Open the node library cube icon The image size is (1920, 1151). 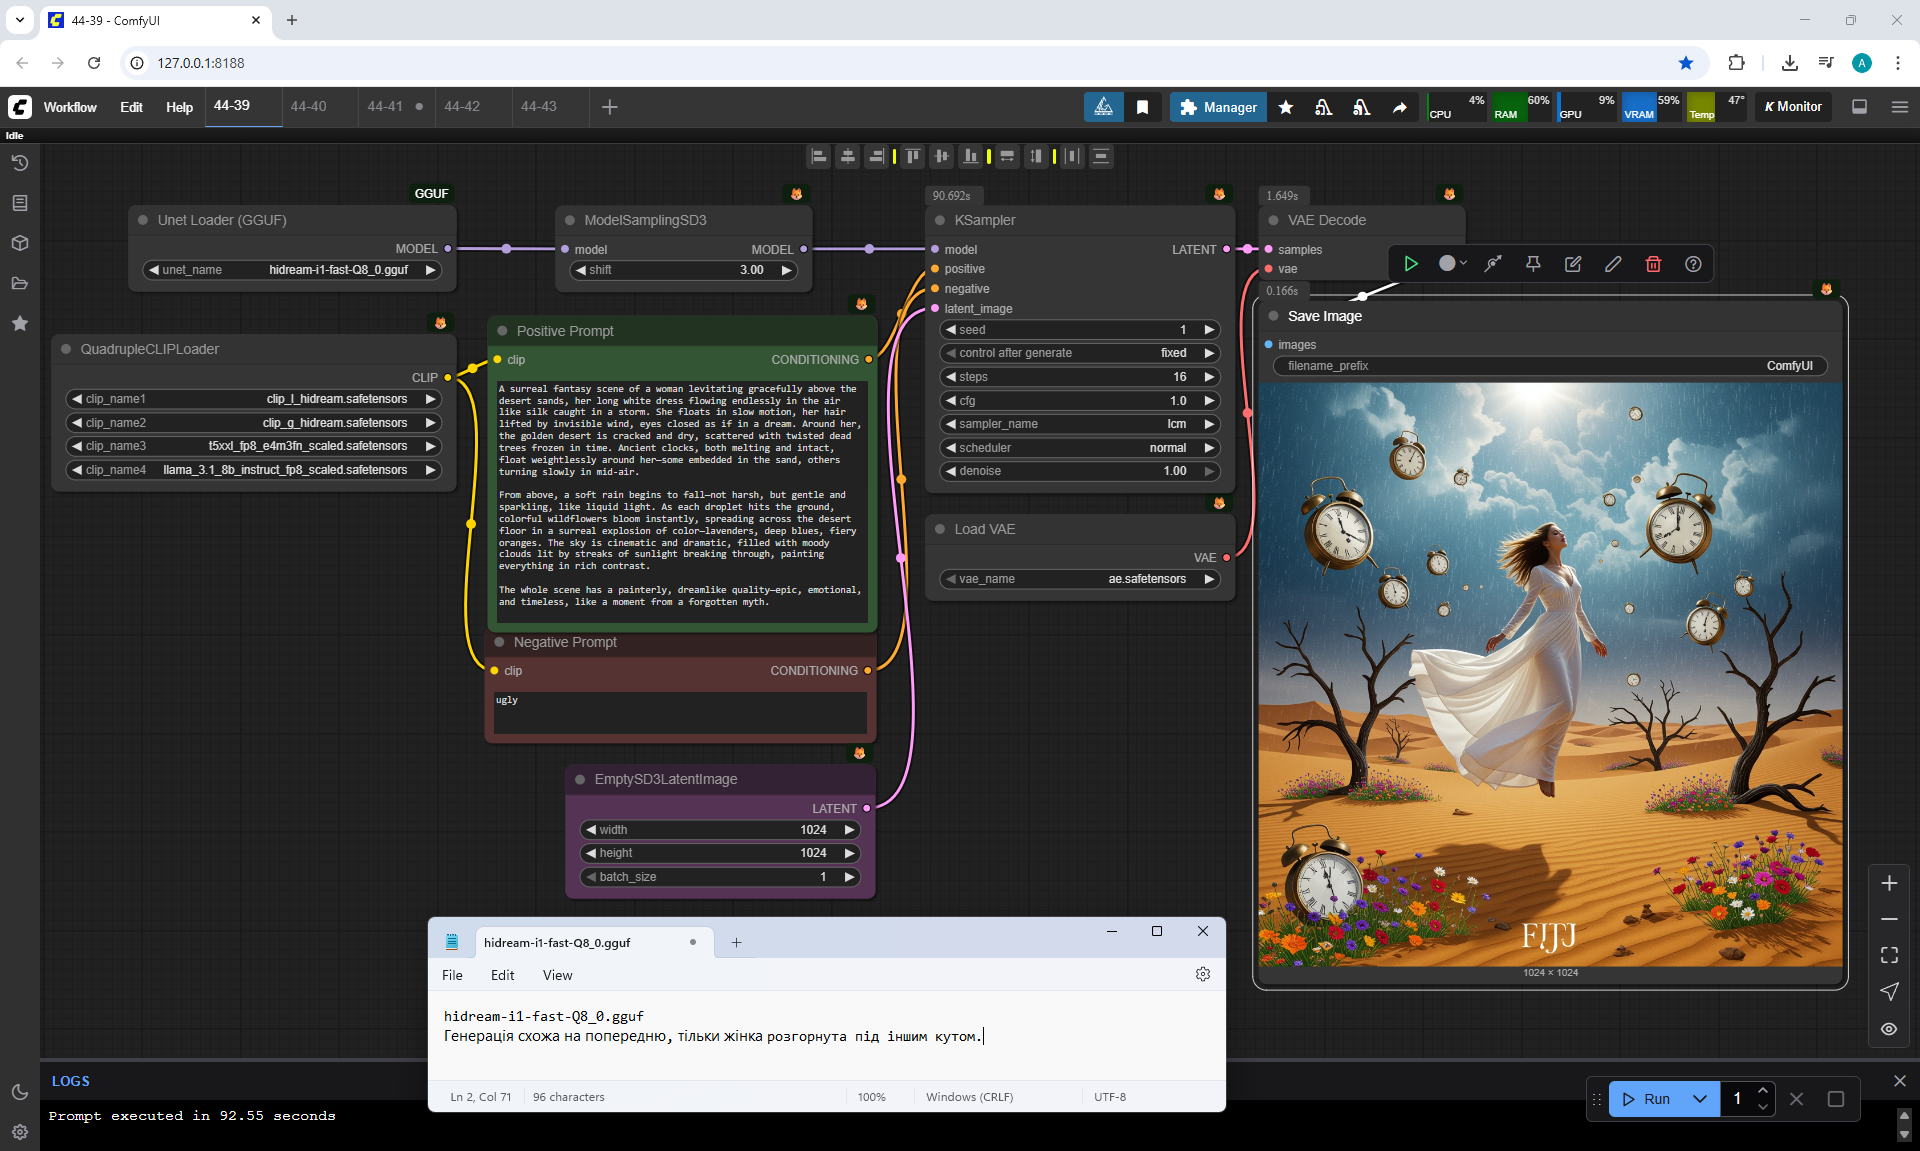click(20, 243)
